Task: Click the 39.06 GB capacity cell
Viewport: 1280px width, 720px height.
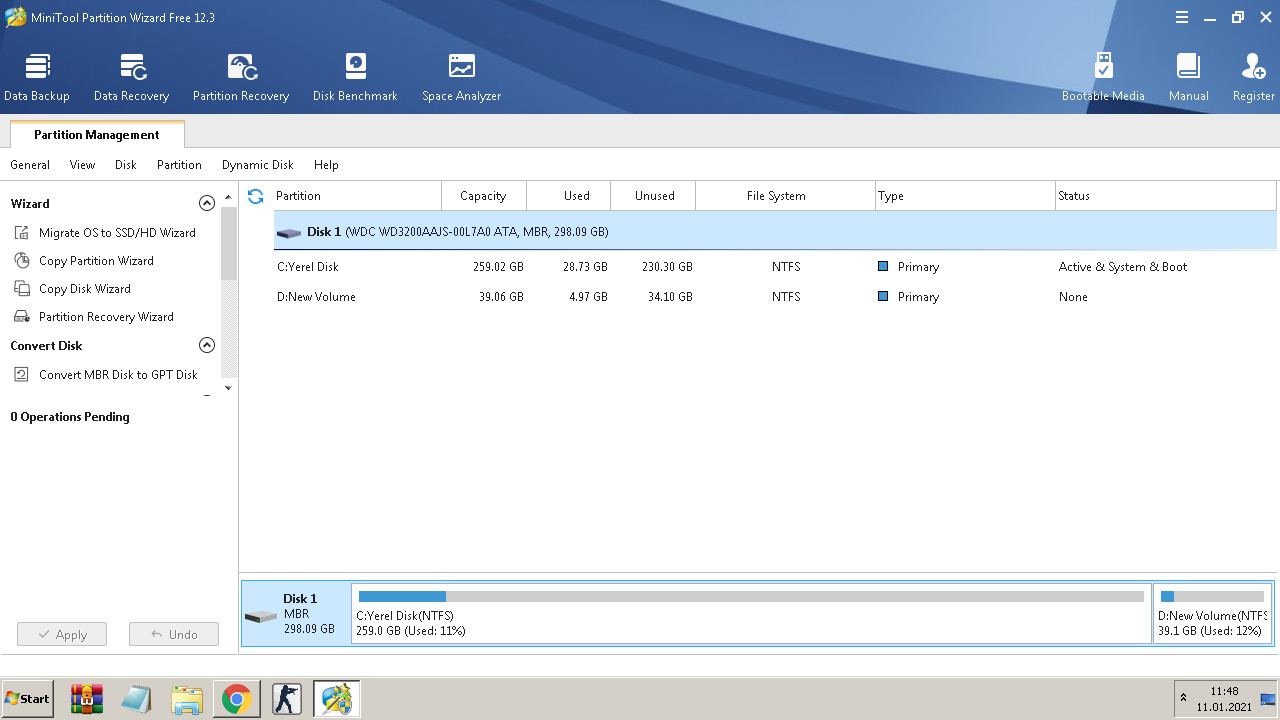Action: pyautogui.click(x=501, y=297)
